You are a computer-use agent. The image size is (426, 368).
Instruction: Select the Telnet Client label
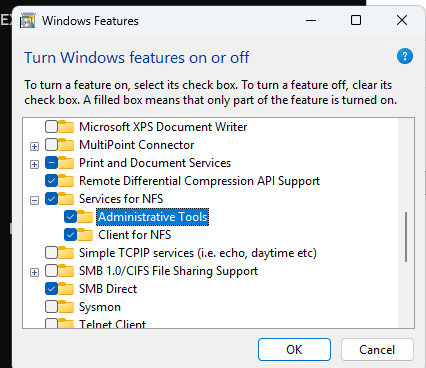(x=112, y=323)
